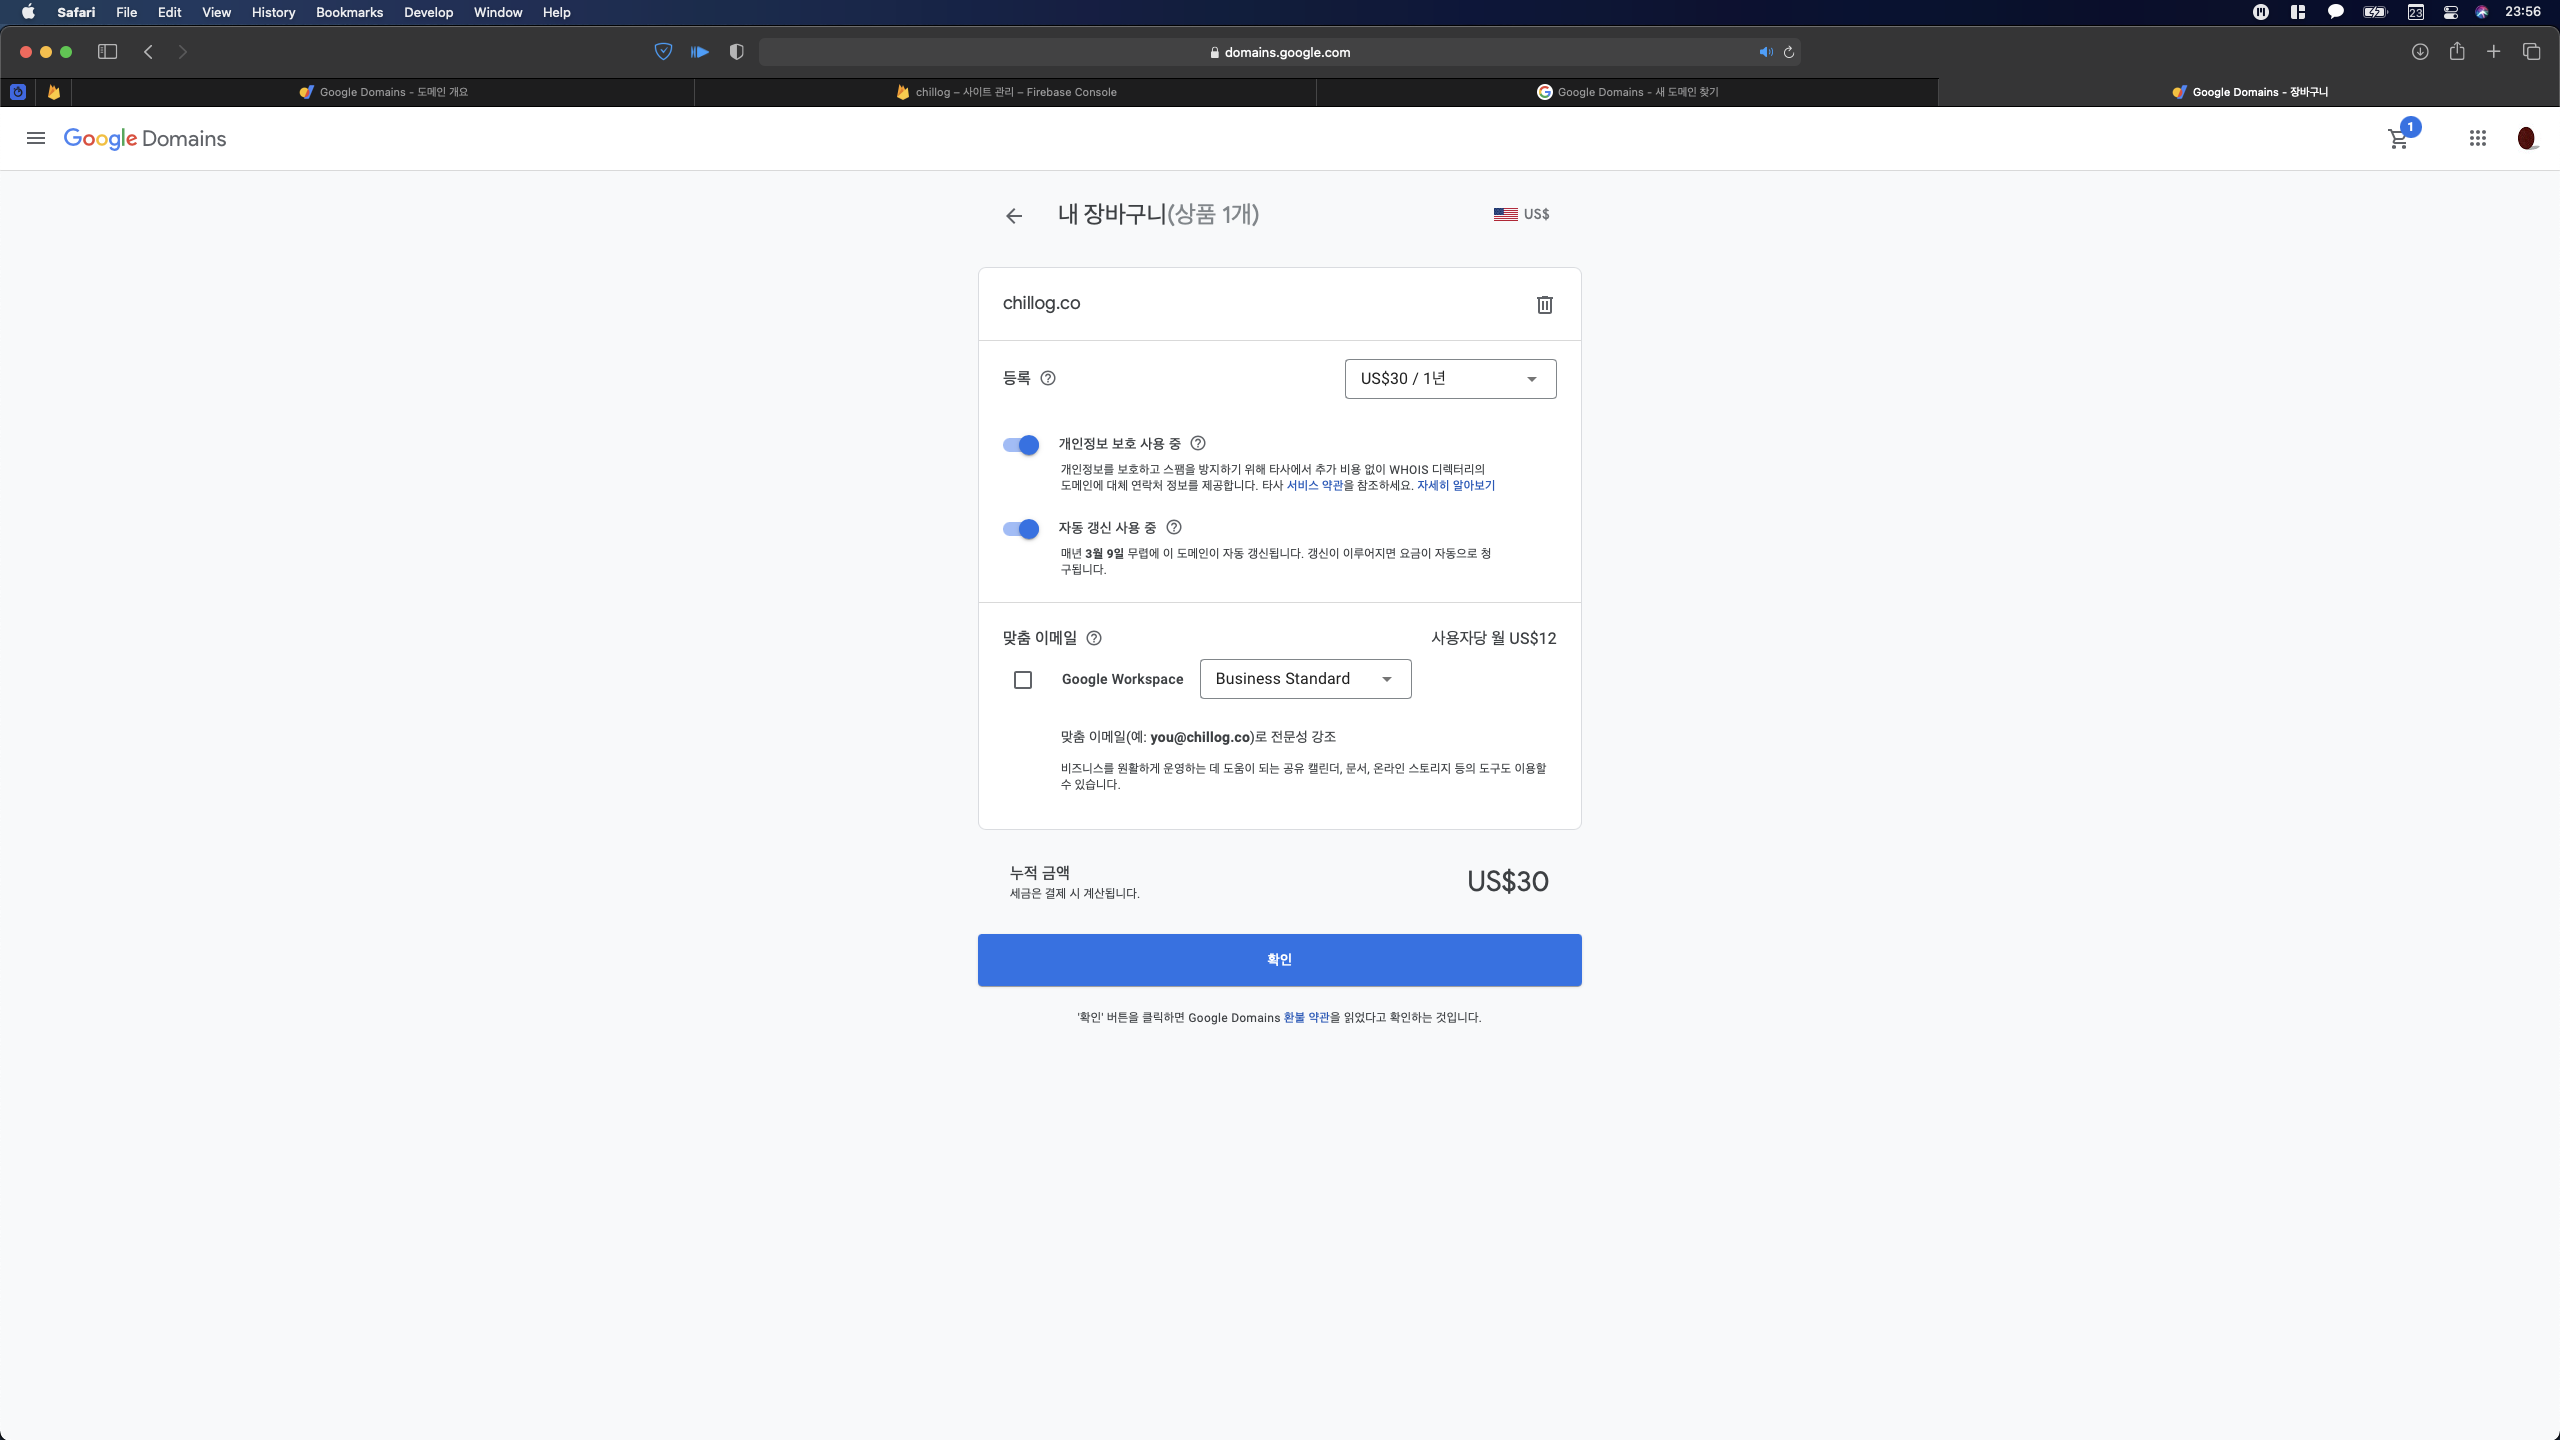Open the shopping cart icon
The width and height of the screenshot is (2560, 1440).
pyautogui.click(x=2398, y=139)
